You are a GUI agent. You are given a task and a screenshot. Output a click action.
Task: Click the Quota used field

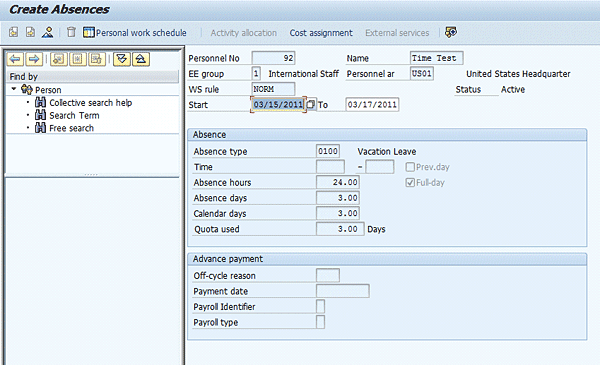[x=340, y=229]
